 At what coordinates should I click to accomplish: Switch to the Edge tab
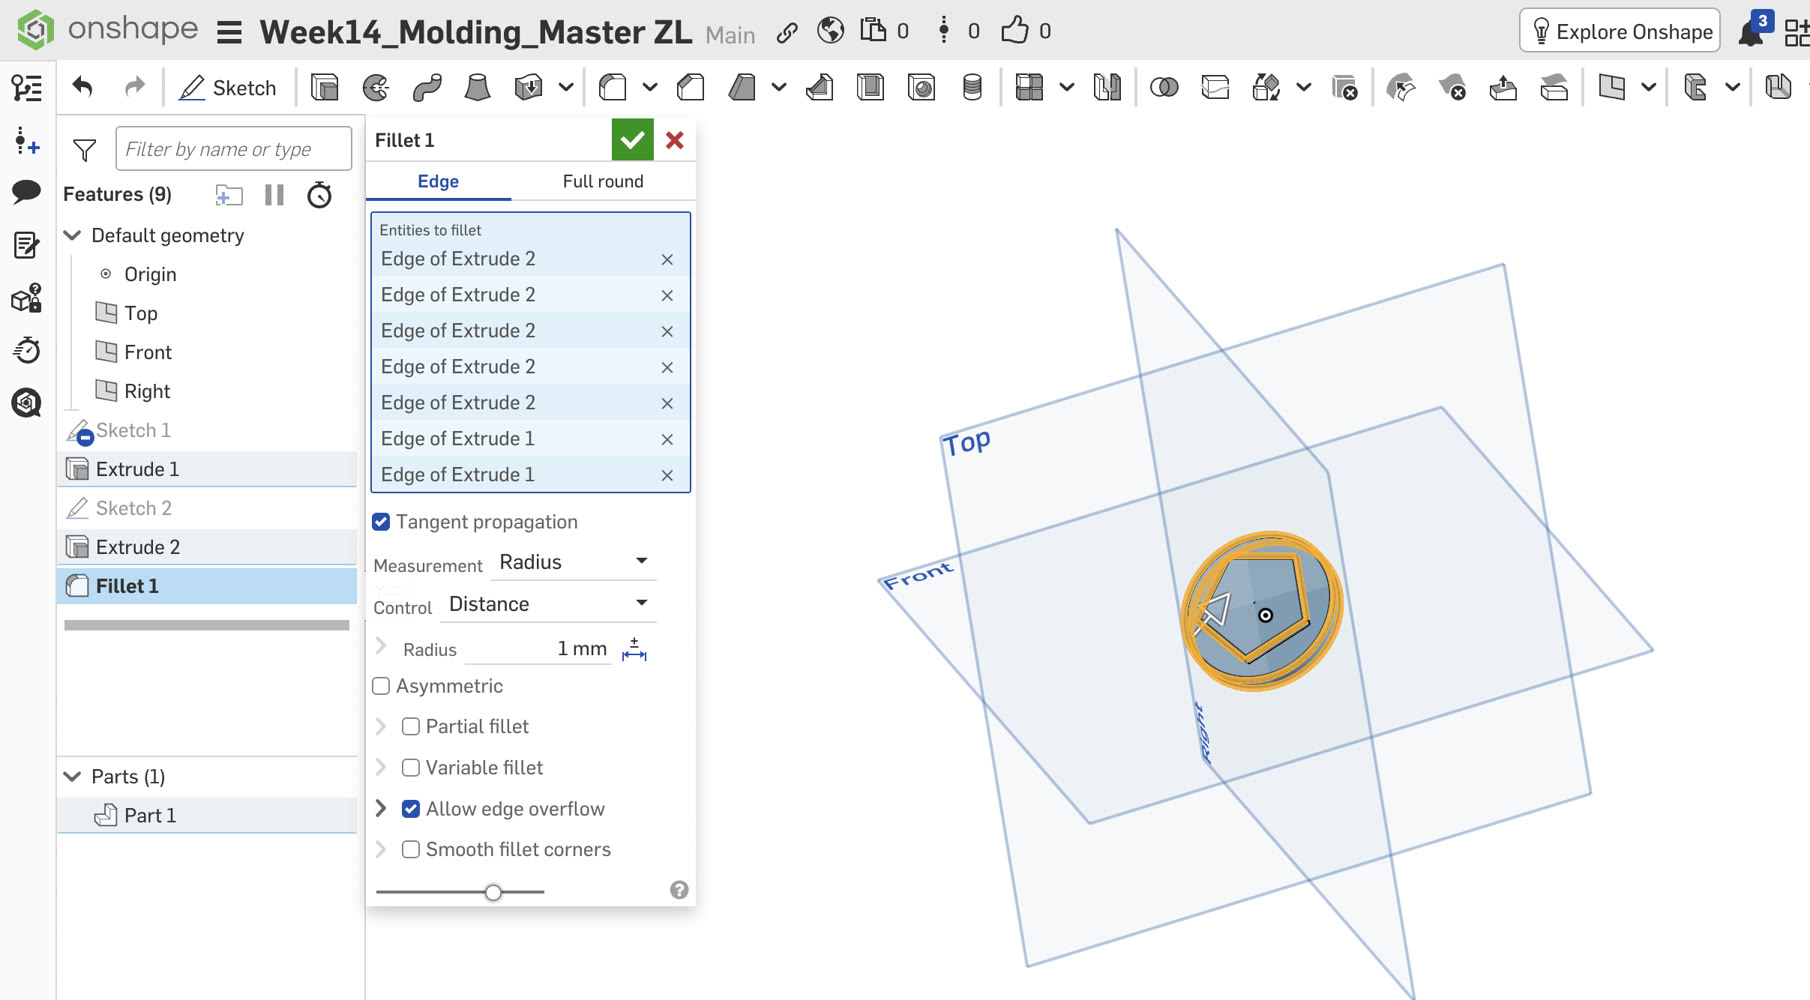438,181
